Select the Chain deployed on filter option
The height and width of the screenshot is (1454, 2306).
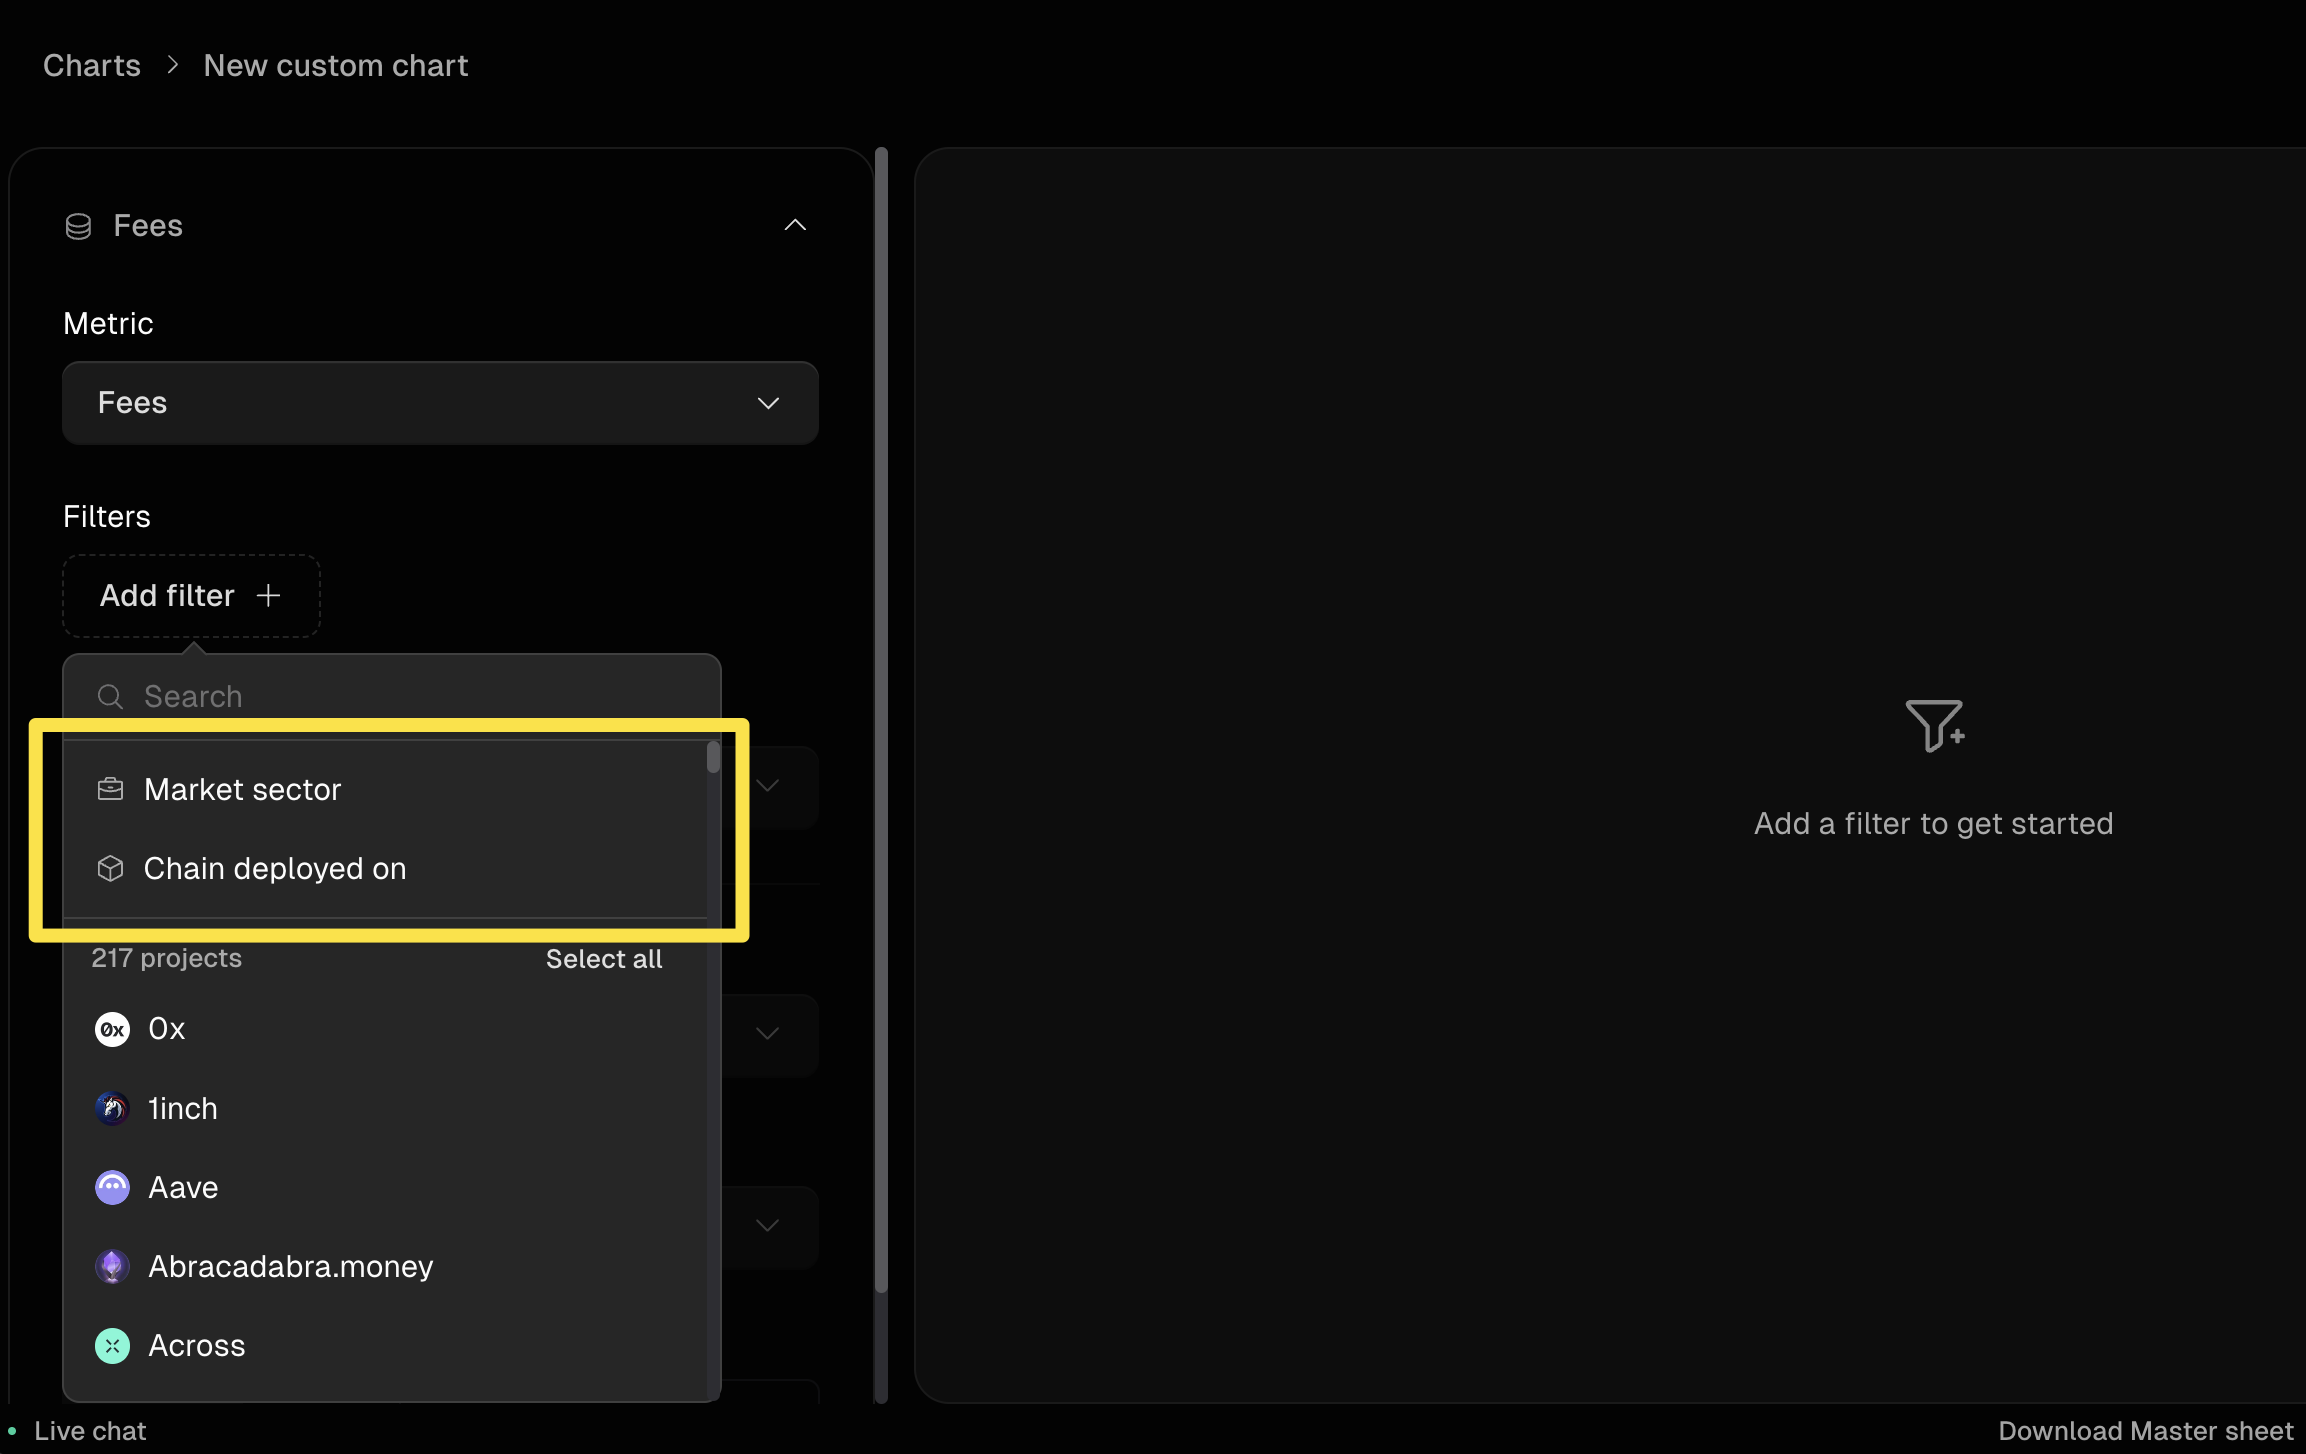click(x=275, y=868)
